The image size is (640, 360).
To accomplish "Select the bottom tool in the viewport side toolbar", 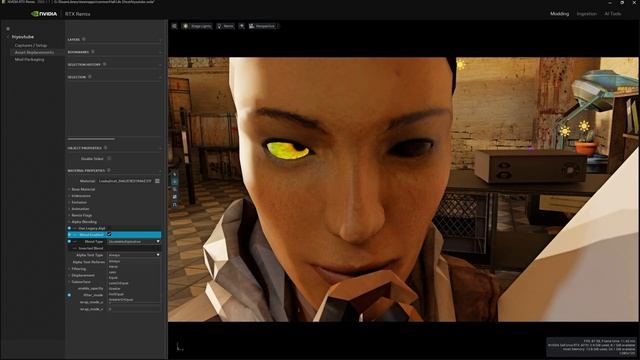I will [175, 204].
